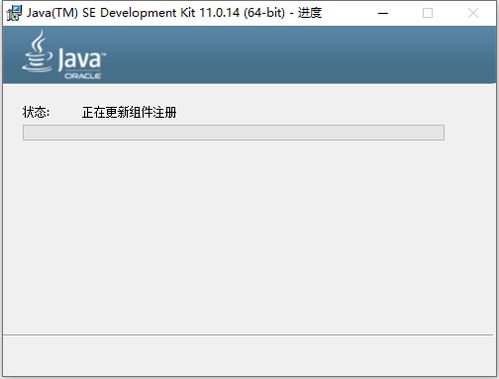Click the installation progress bar
The image size is (499, 379).
point(234,133)
